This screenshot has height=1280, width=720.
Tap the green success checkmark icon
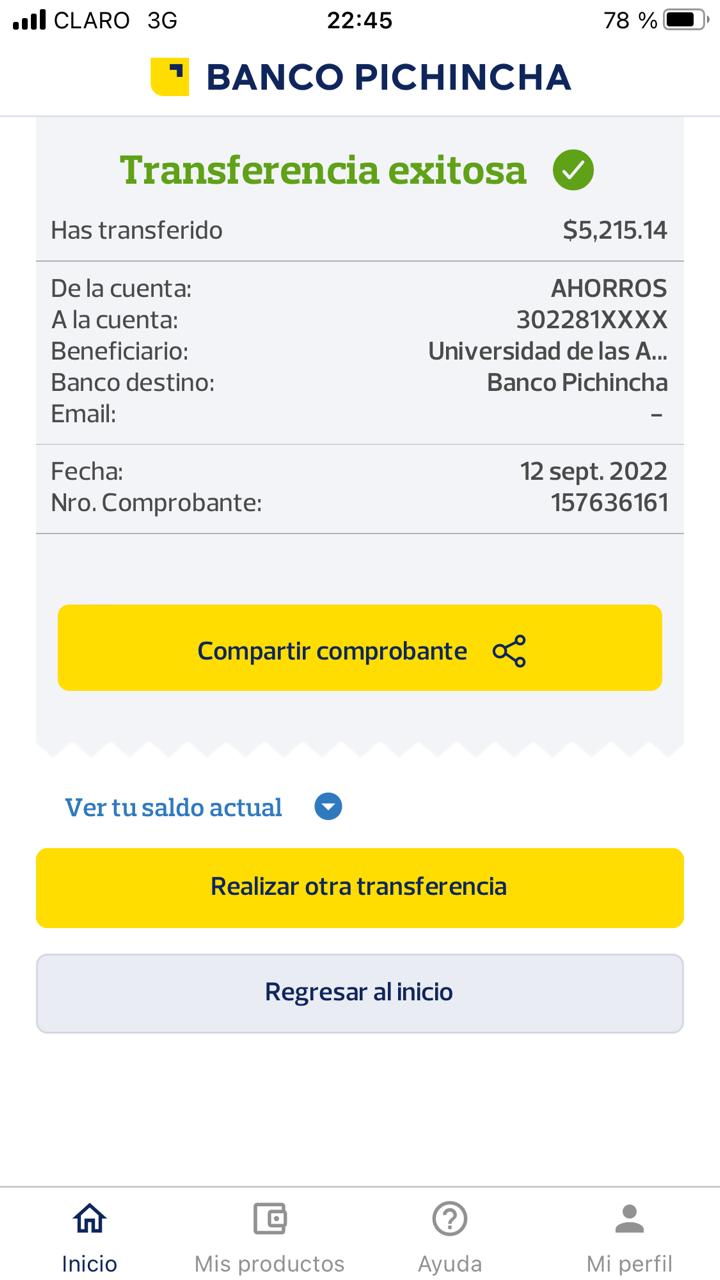point(573,170)
